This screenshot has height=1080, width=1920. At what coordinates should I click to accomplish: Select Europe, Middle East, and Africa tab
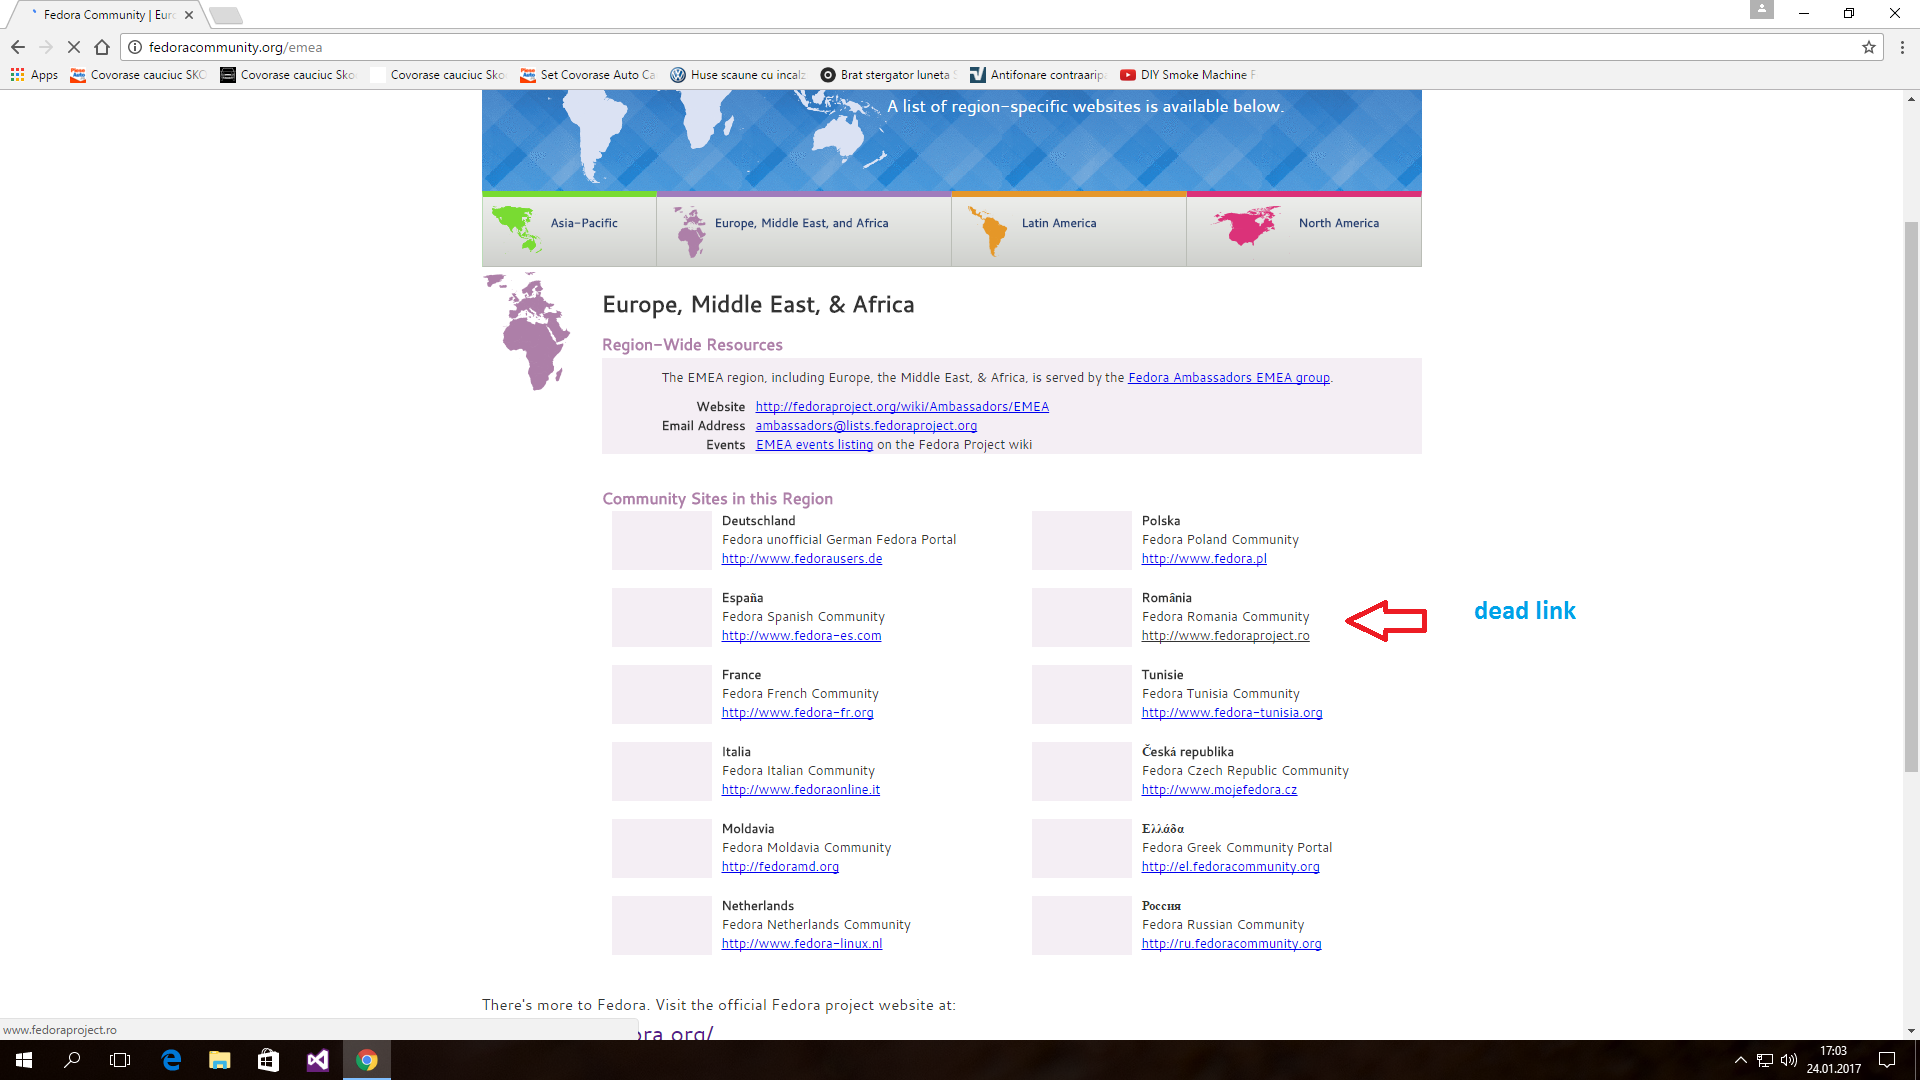(803, 229)
